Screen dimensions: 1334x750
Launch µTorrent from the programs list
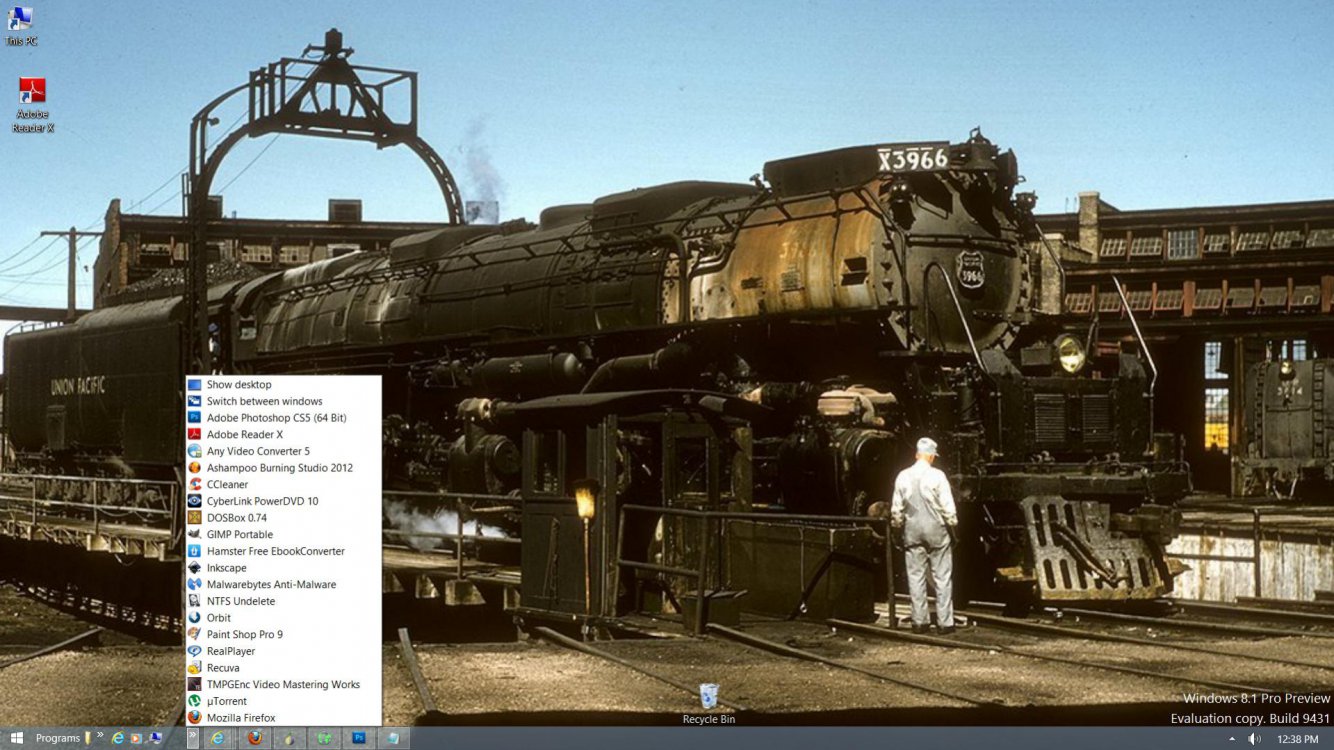pyautogui.click(x=226, y=702)
